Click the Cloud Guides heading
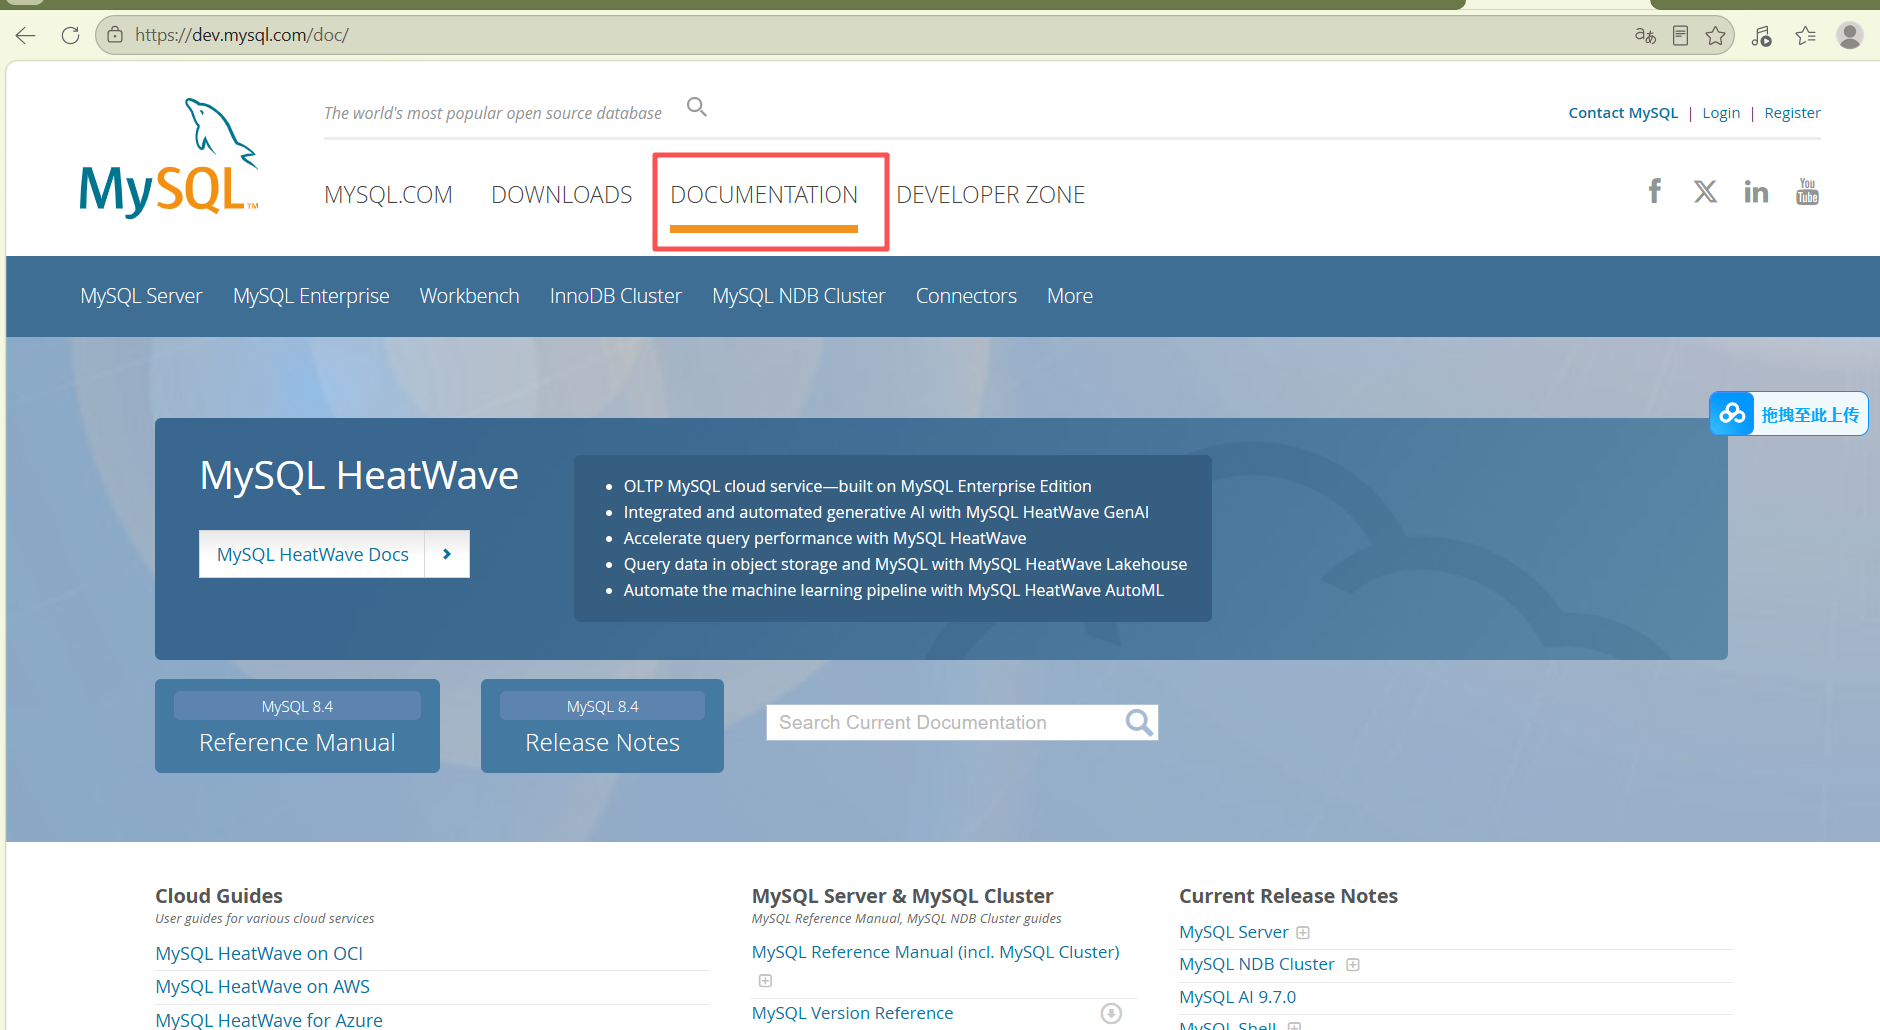 coord(219,896)
